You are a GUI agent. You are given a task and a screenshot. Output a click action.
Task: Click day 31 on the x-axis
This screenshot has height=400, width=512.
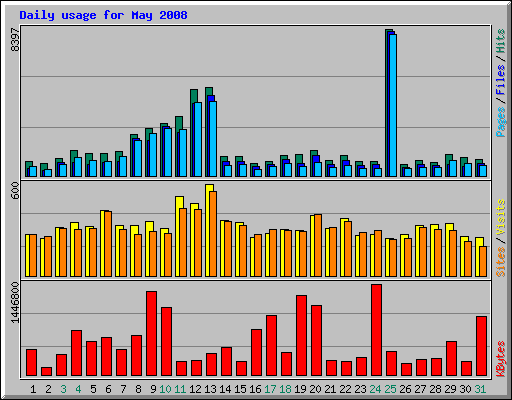point(480,389)
